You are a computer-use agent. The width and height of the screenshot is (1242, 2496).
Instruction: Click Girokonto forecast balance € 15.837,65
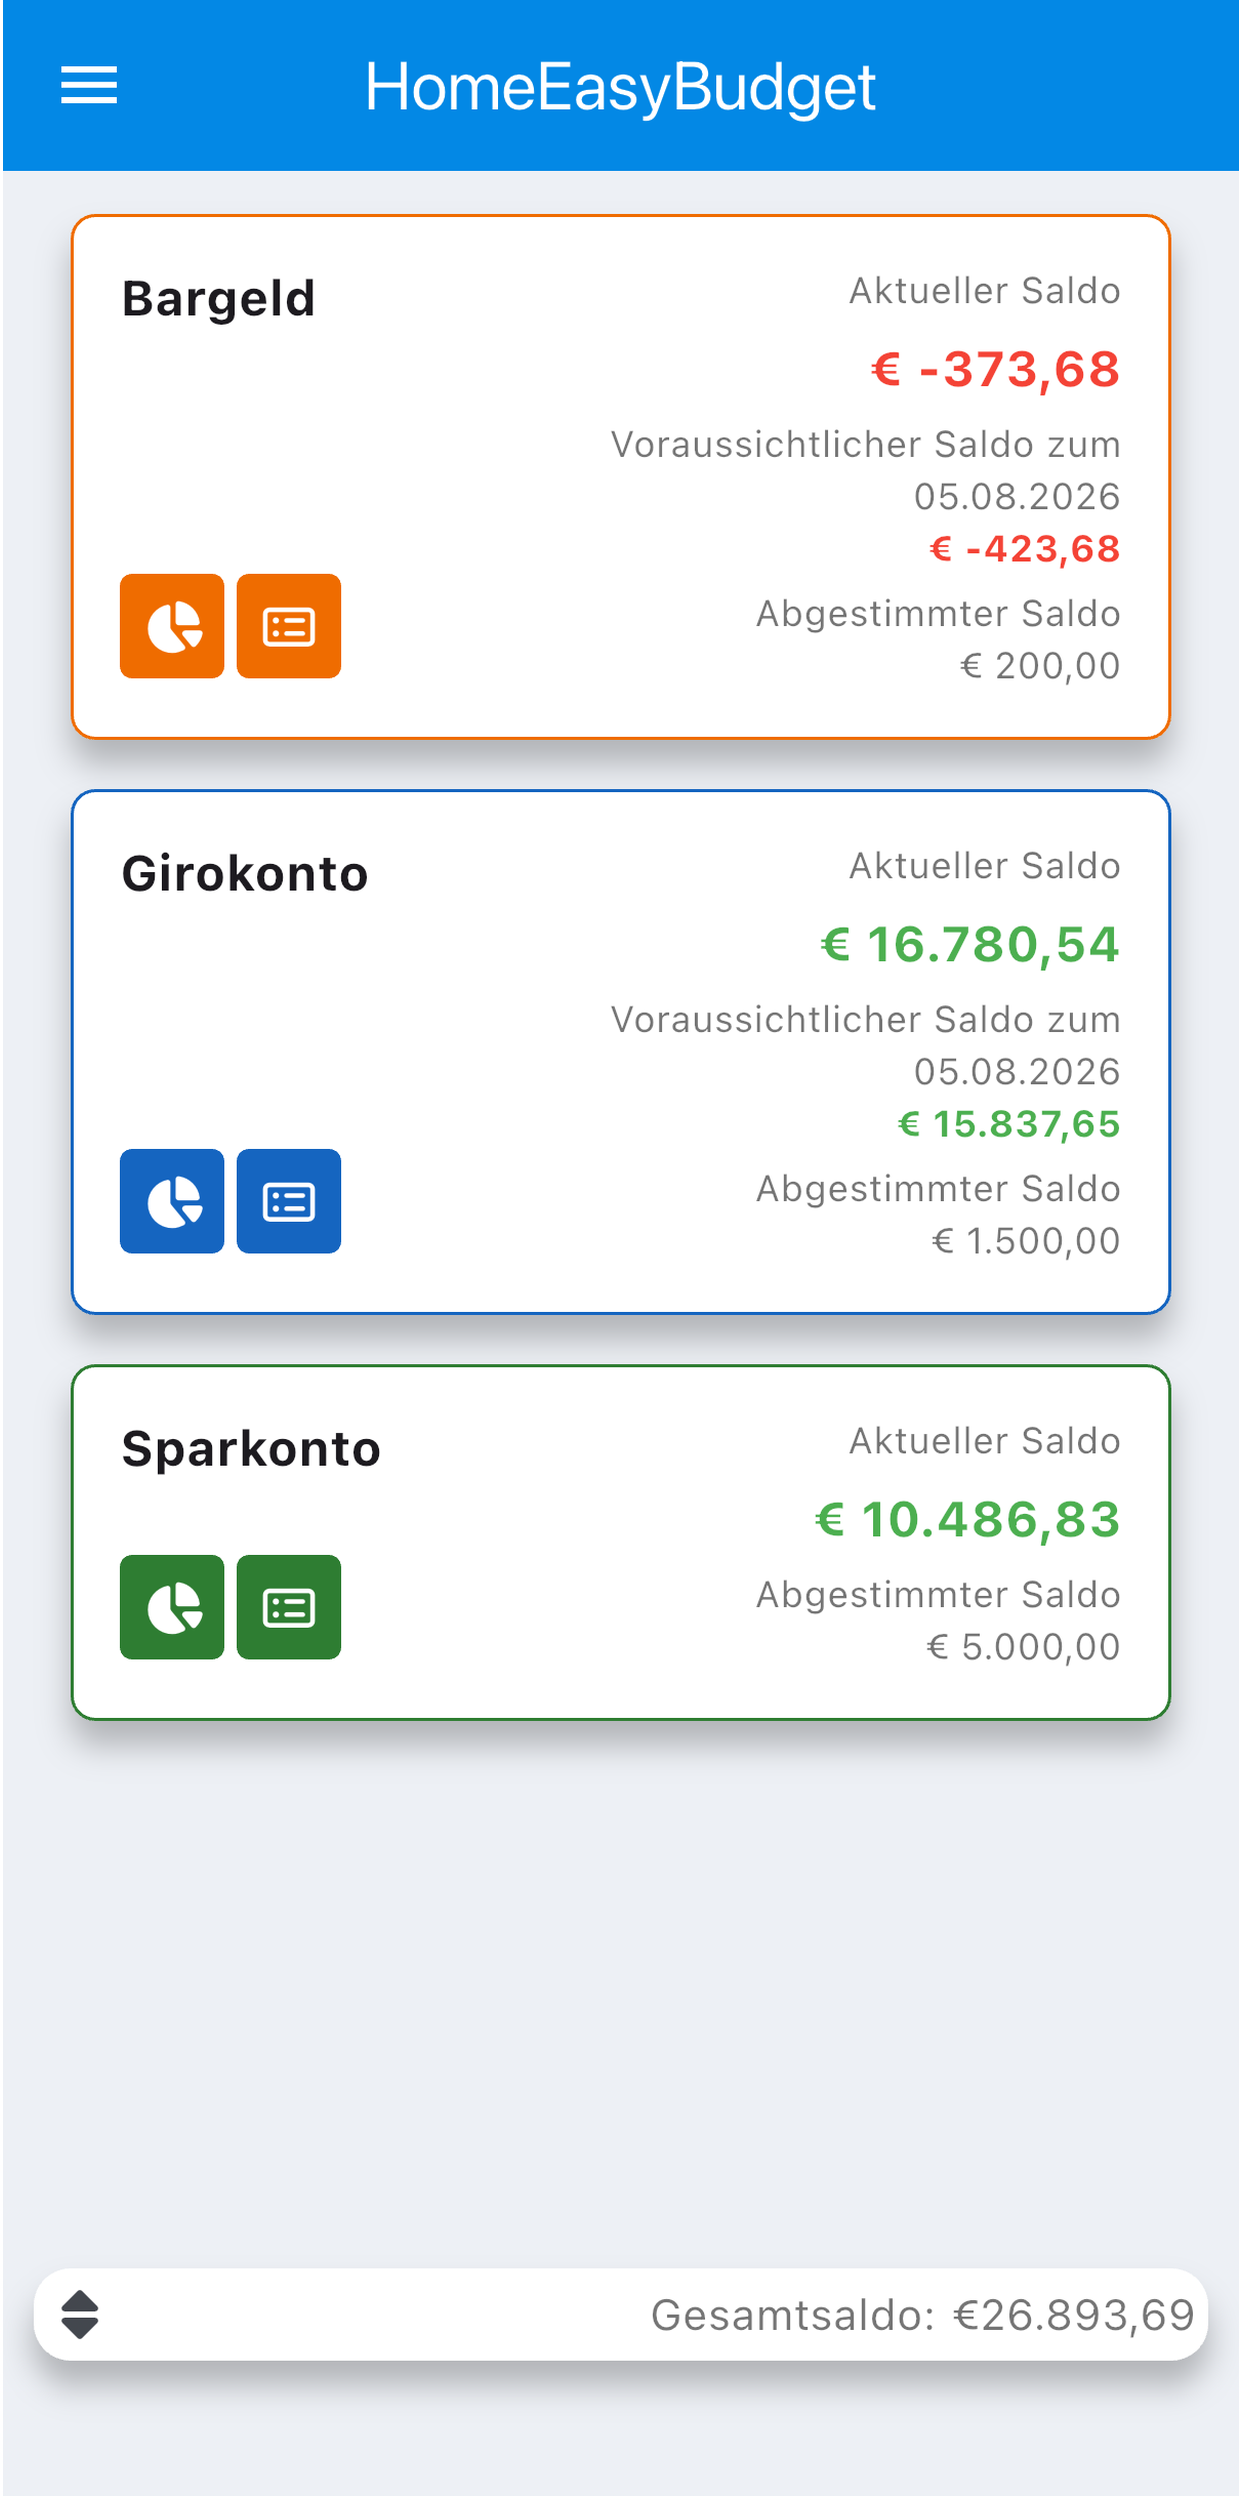[1009, 1124]
